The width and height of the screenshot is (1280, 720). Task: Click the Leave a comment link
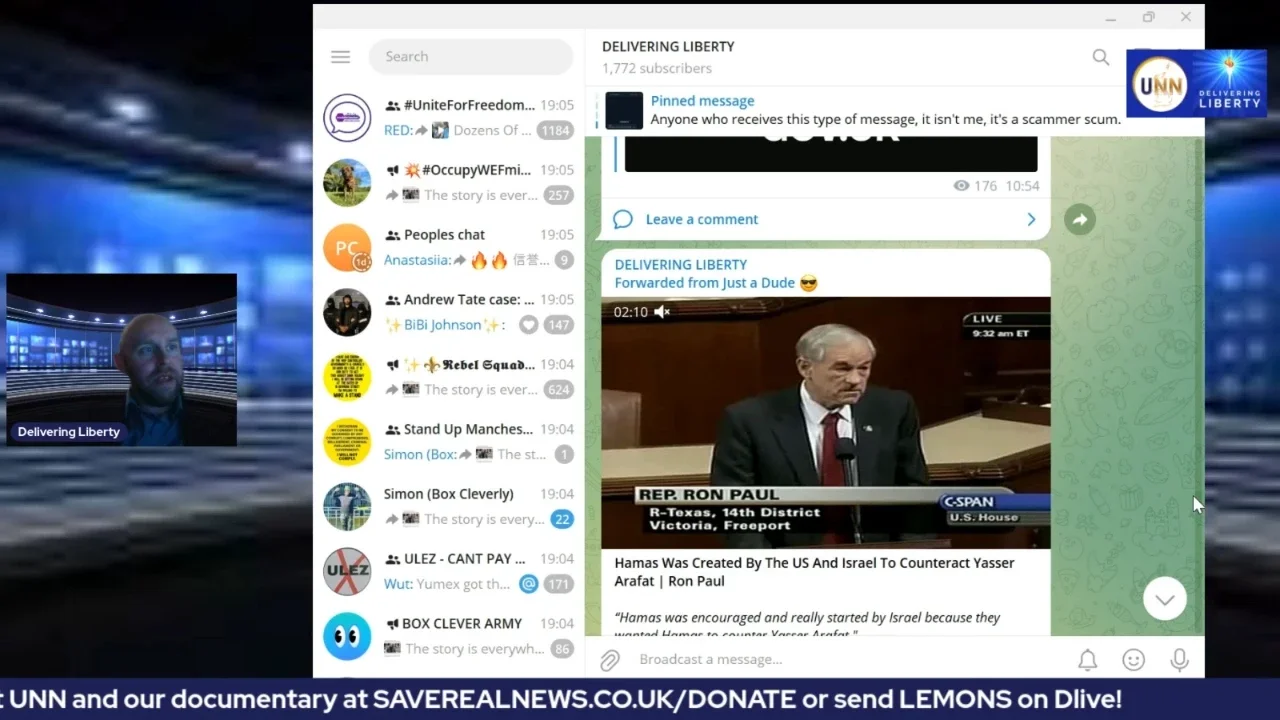702,219
